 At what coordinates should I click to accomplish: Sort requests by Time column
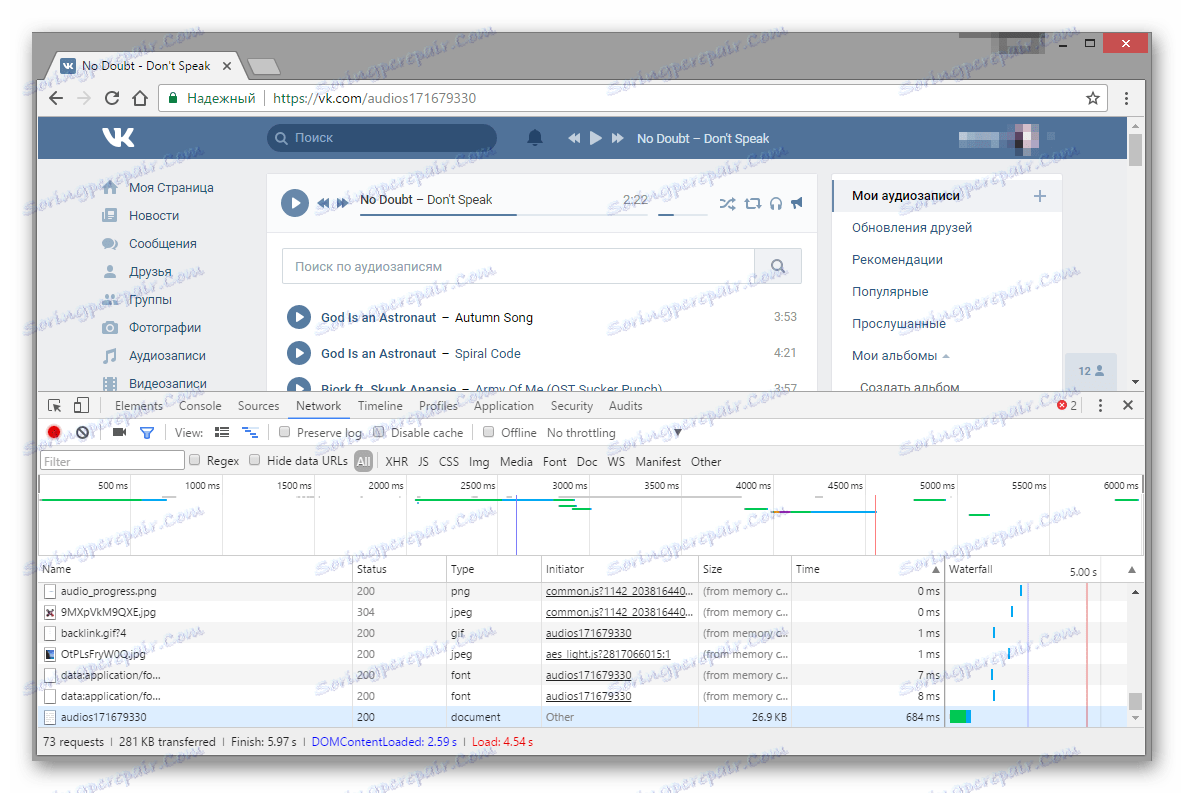[866, 569]
